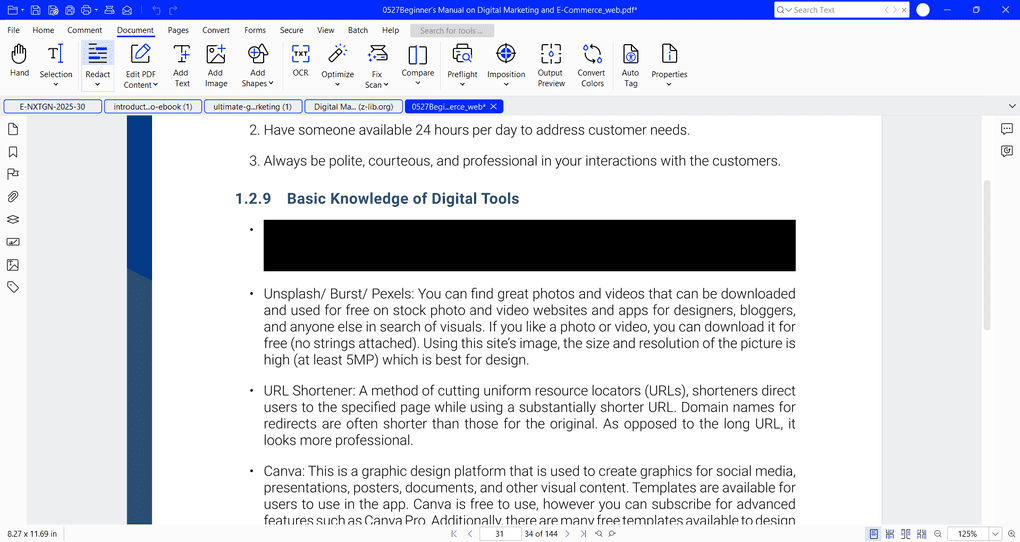Jump to the first page
The image size is (1020, 542).
(454, 534)
